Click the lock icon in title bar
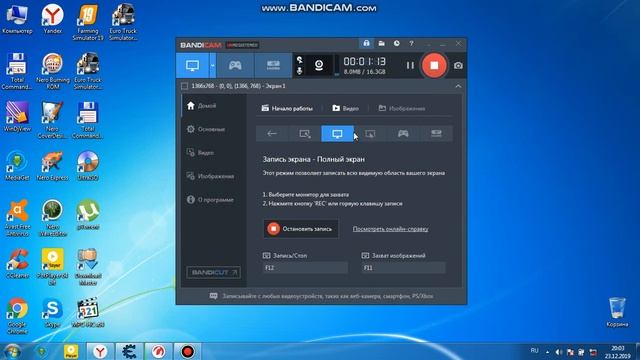The height and width of the screenshot is (360, 640). (366, 43)
